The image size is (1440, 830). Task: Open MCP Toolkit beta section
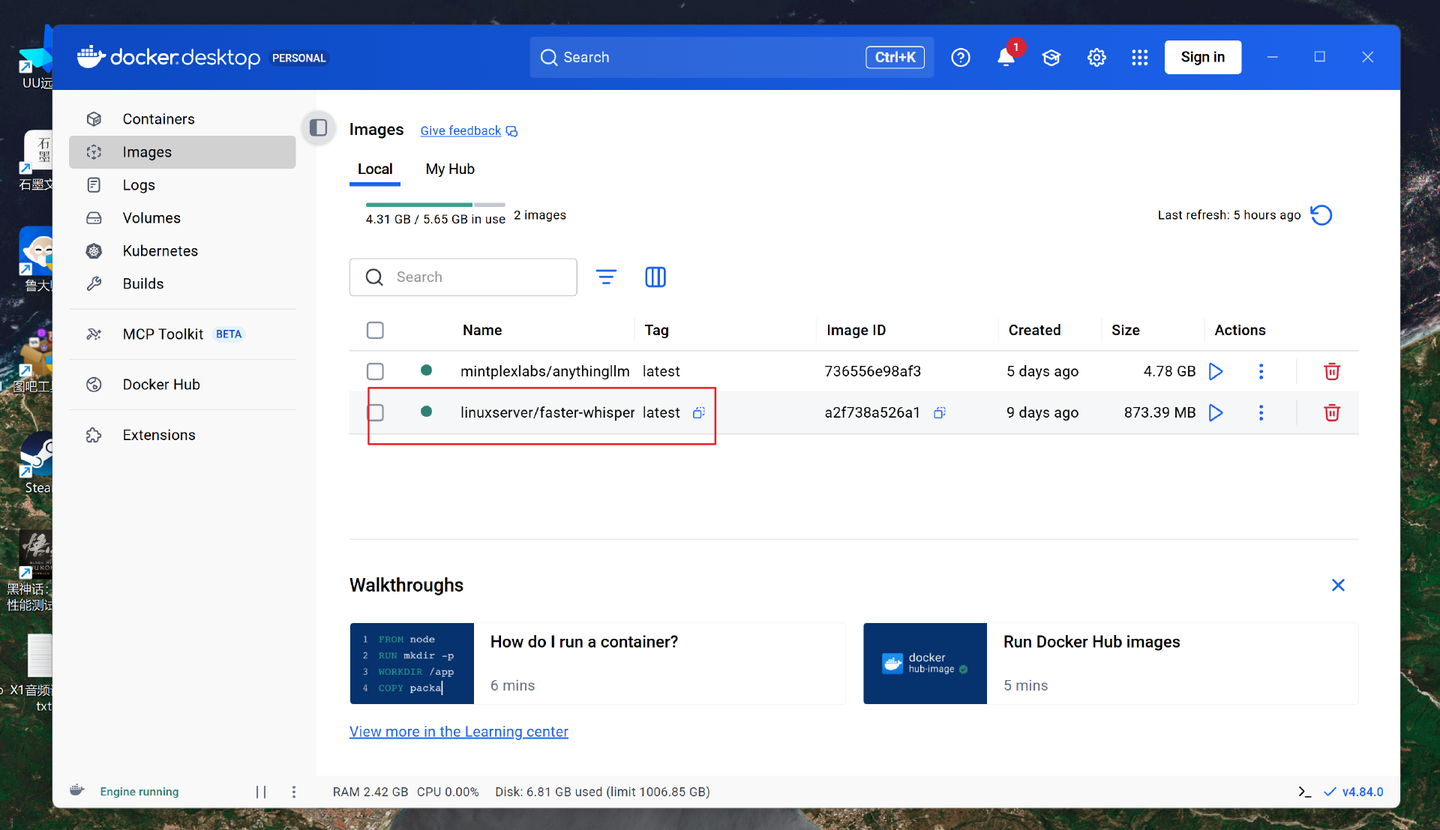click(182, 334)
